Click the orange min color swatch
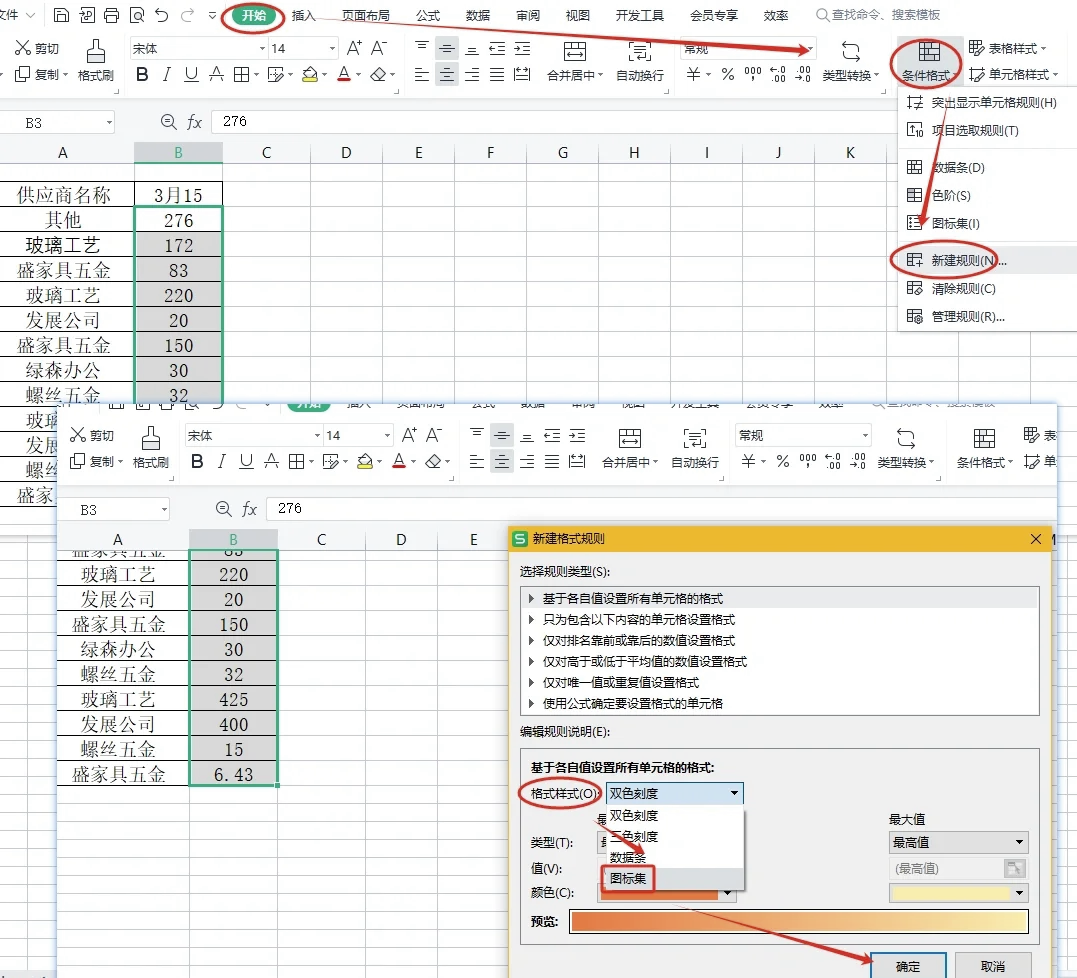Screen dimensions: 1077x978 click(660, 895)
